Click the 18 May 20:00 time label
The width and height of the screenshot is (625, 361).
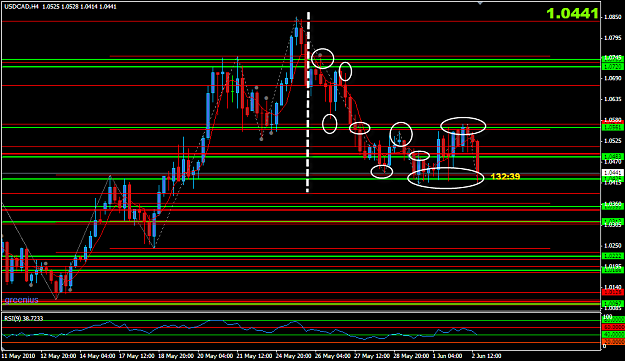click(176, 356)
